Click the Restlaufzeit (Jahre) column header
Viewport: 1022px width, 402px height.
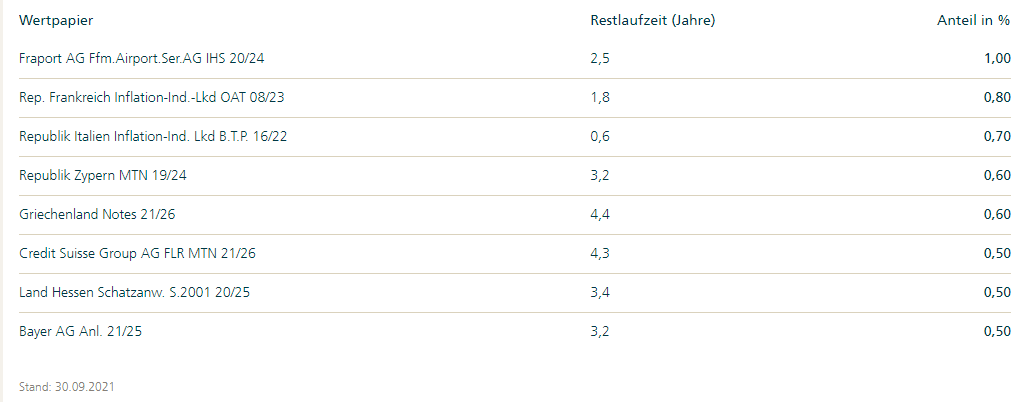tap(653, 20)
